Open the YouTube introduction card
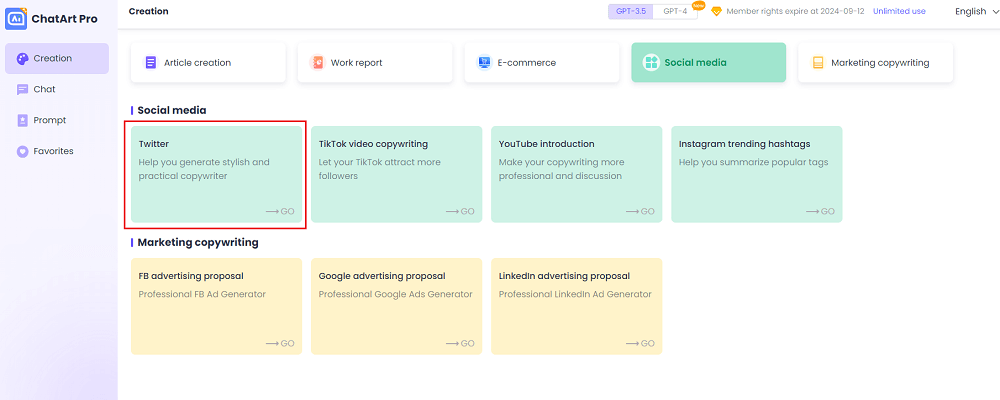Screen dimensions: 1000x400 pyautogui.click(x=577, y=174)
